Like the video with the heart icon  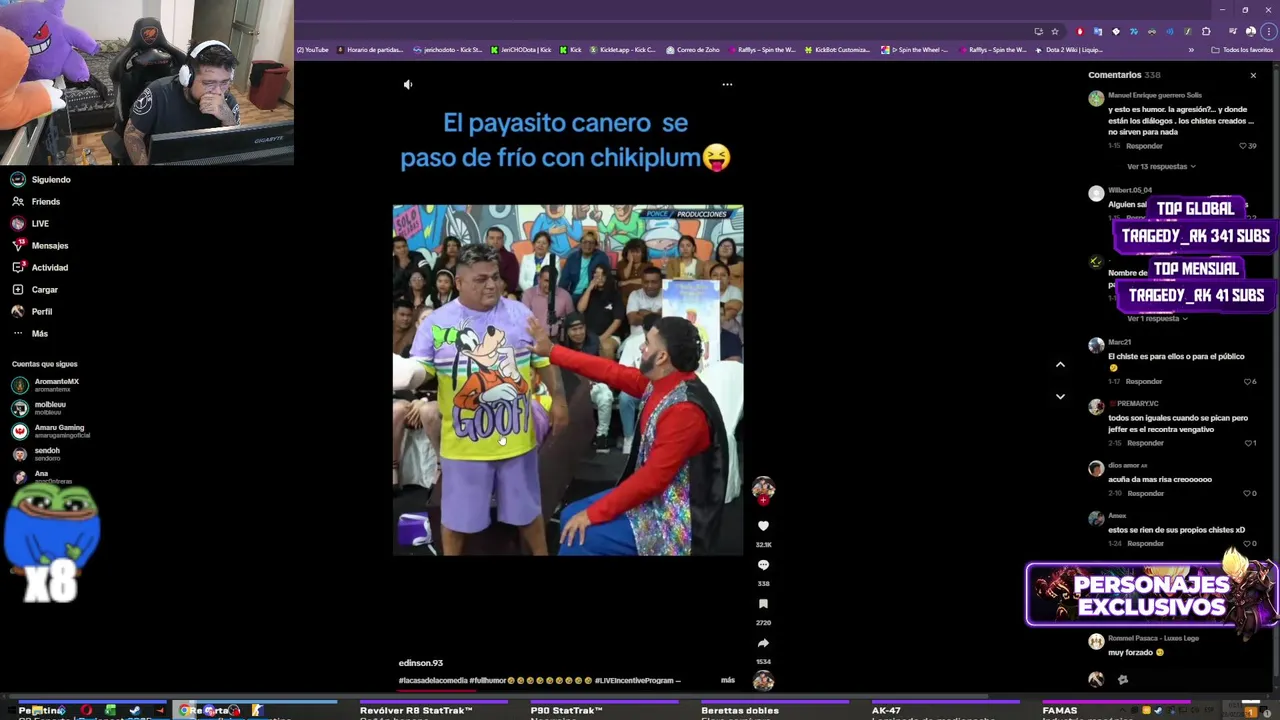[x=763, y=526]
